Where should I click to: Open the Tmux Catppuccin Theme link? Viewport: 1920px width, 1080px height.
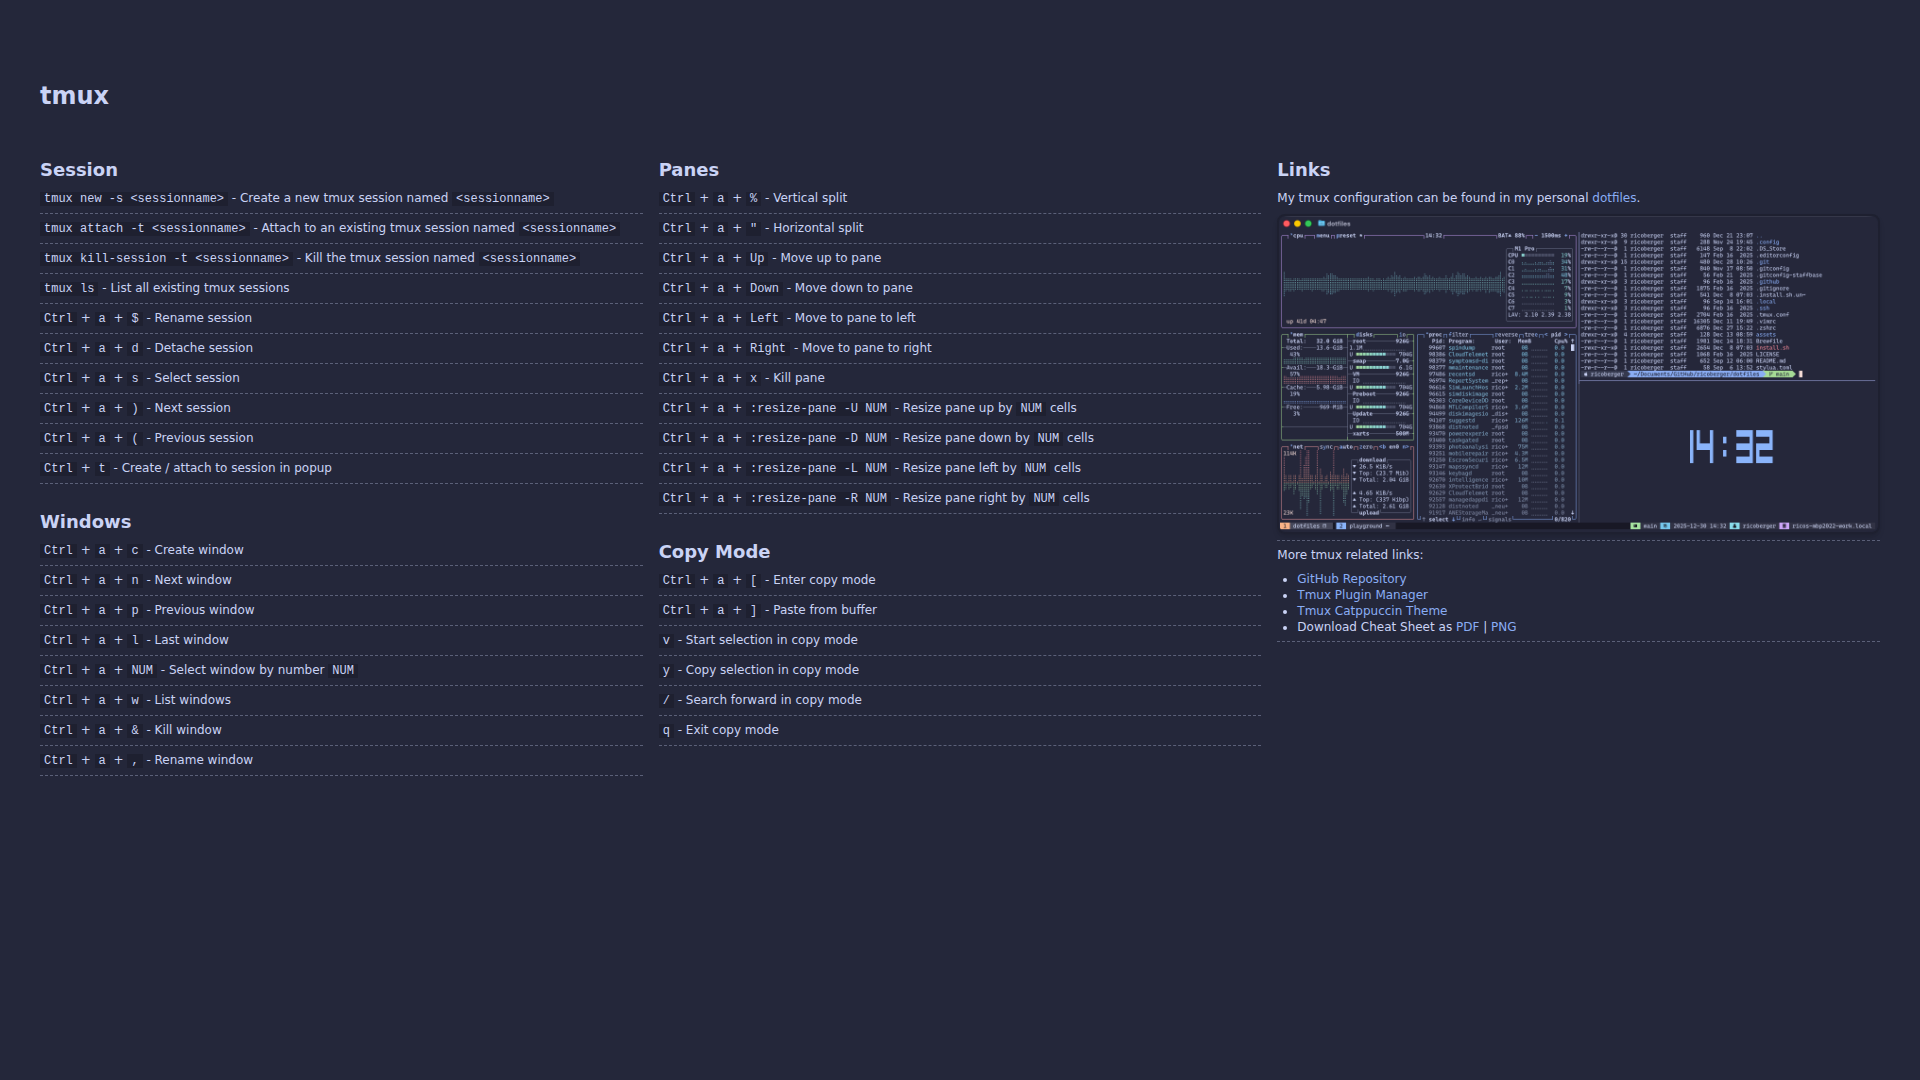pyautogui.click(x=1371, y=611)
